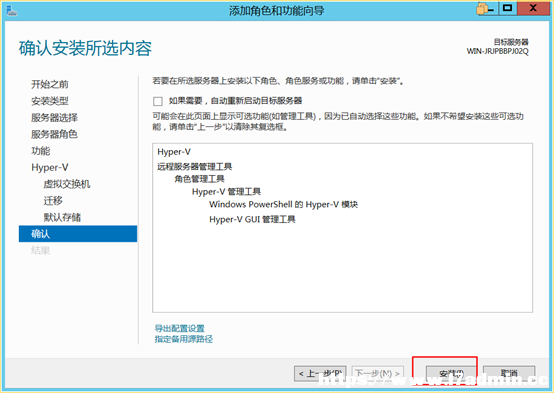
Task: Select 远程服务器管理工具 in install list
Action: pos(195,166)
